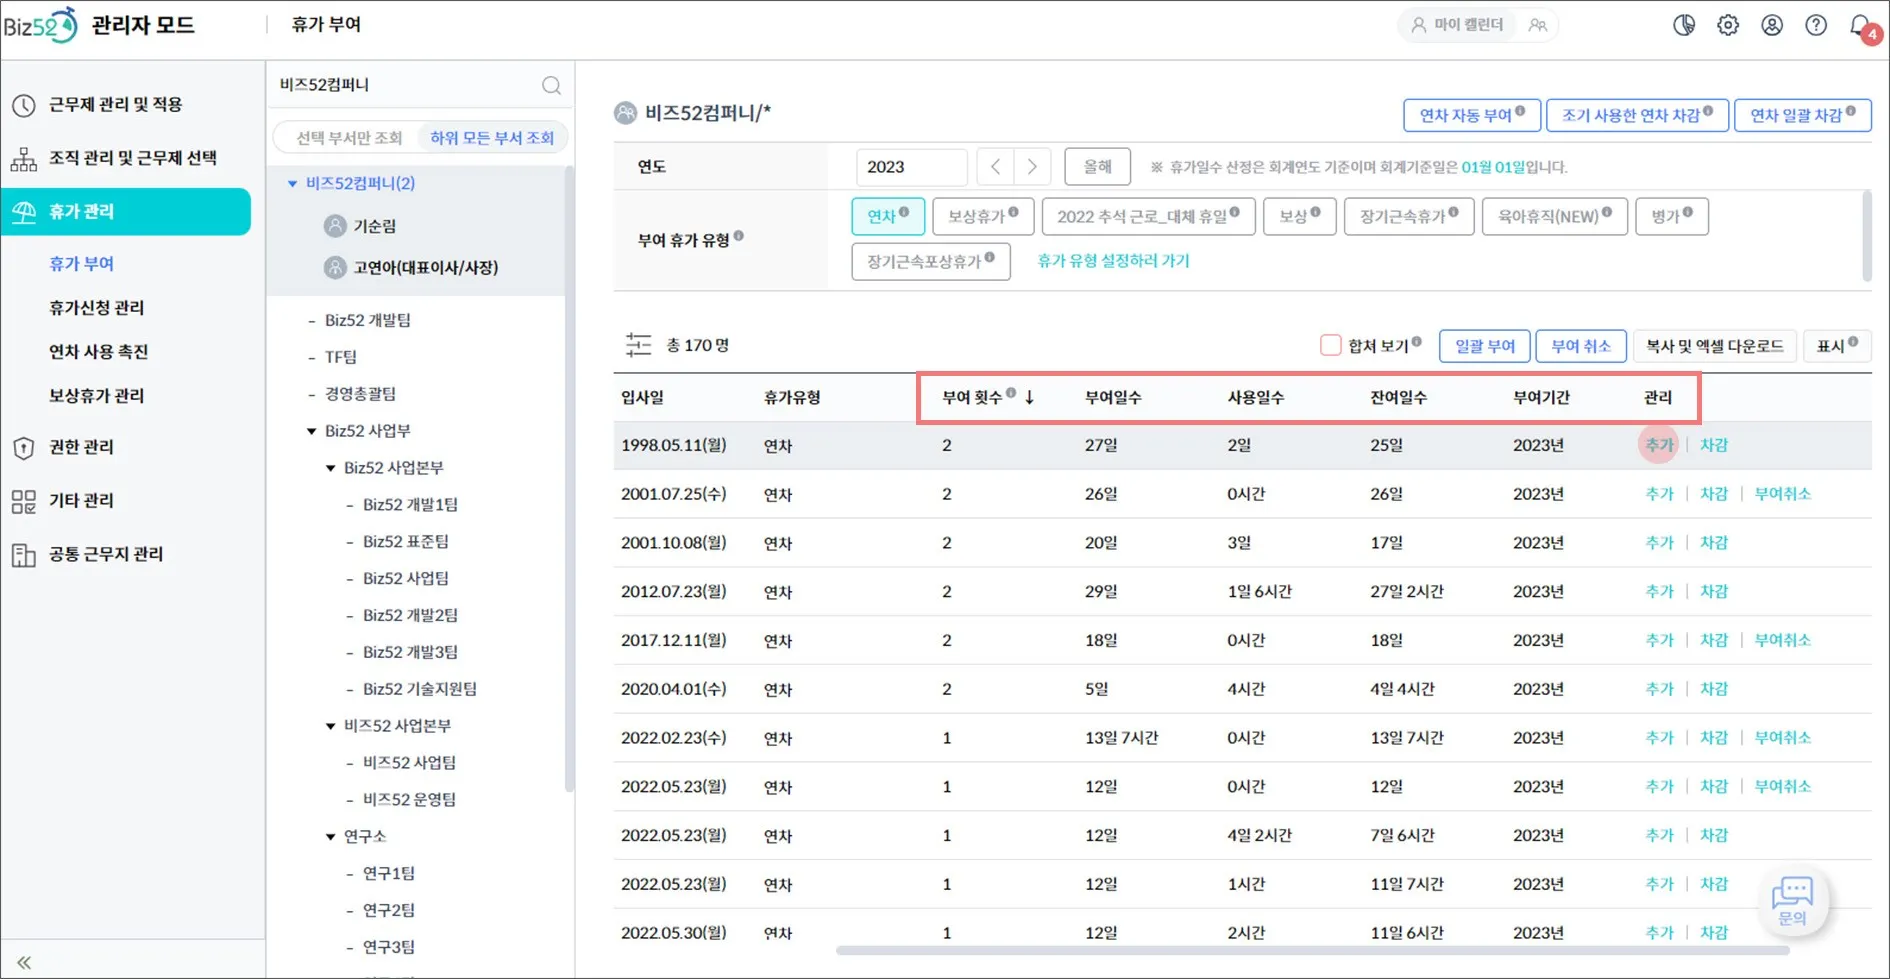Click 복사 및 엑셀 다운로드 button
The image size is (1890, 979).
point(1715,346)
